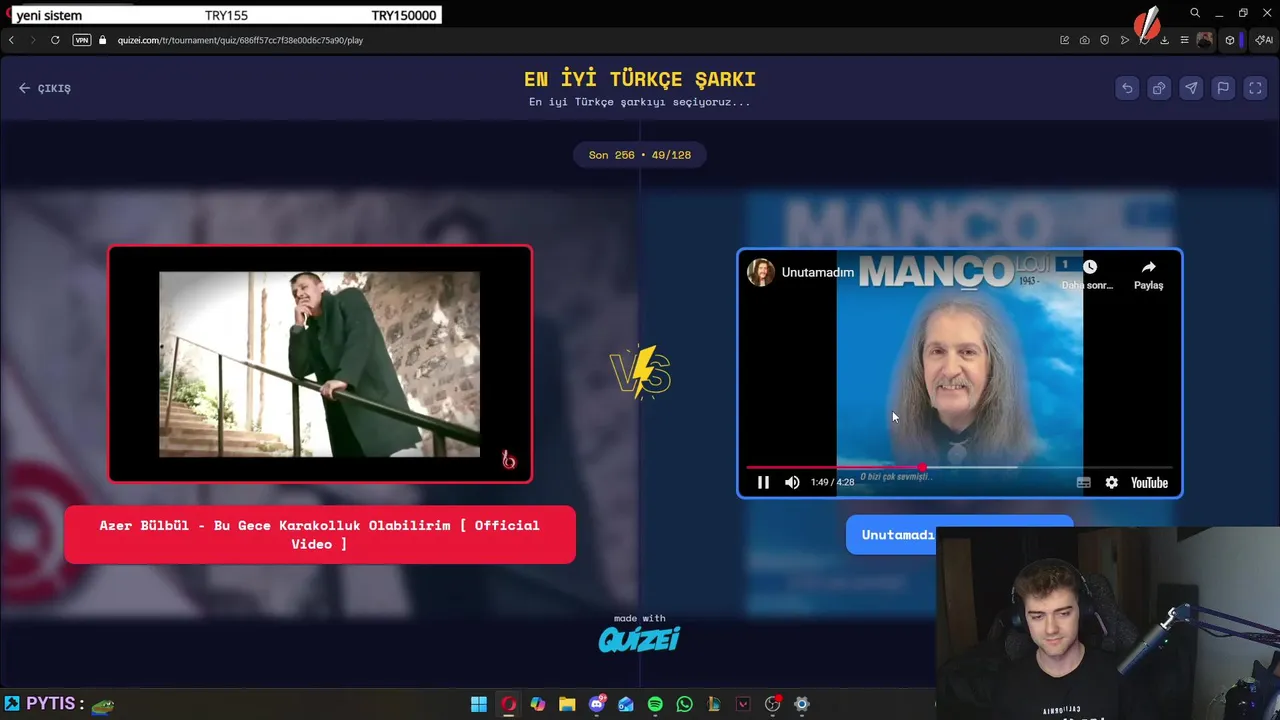
Task: Open the easy setup sliders icon
Action: (x=1184, y=40)
